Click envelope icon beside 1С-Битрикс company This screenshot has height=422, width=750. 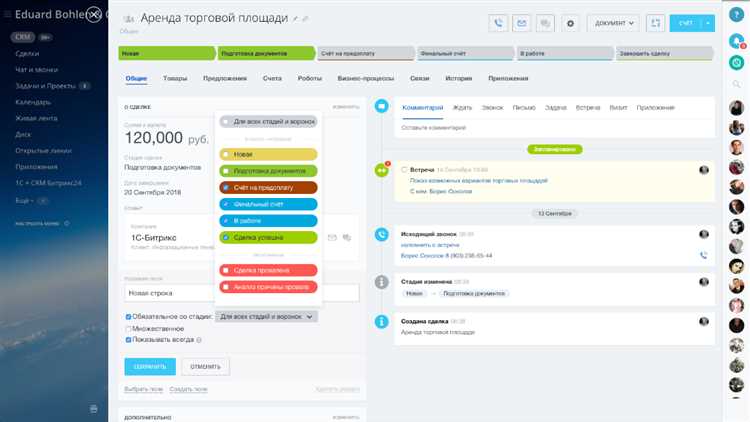[332, 237]
